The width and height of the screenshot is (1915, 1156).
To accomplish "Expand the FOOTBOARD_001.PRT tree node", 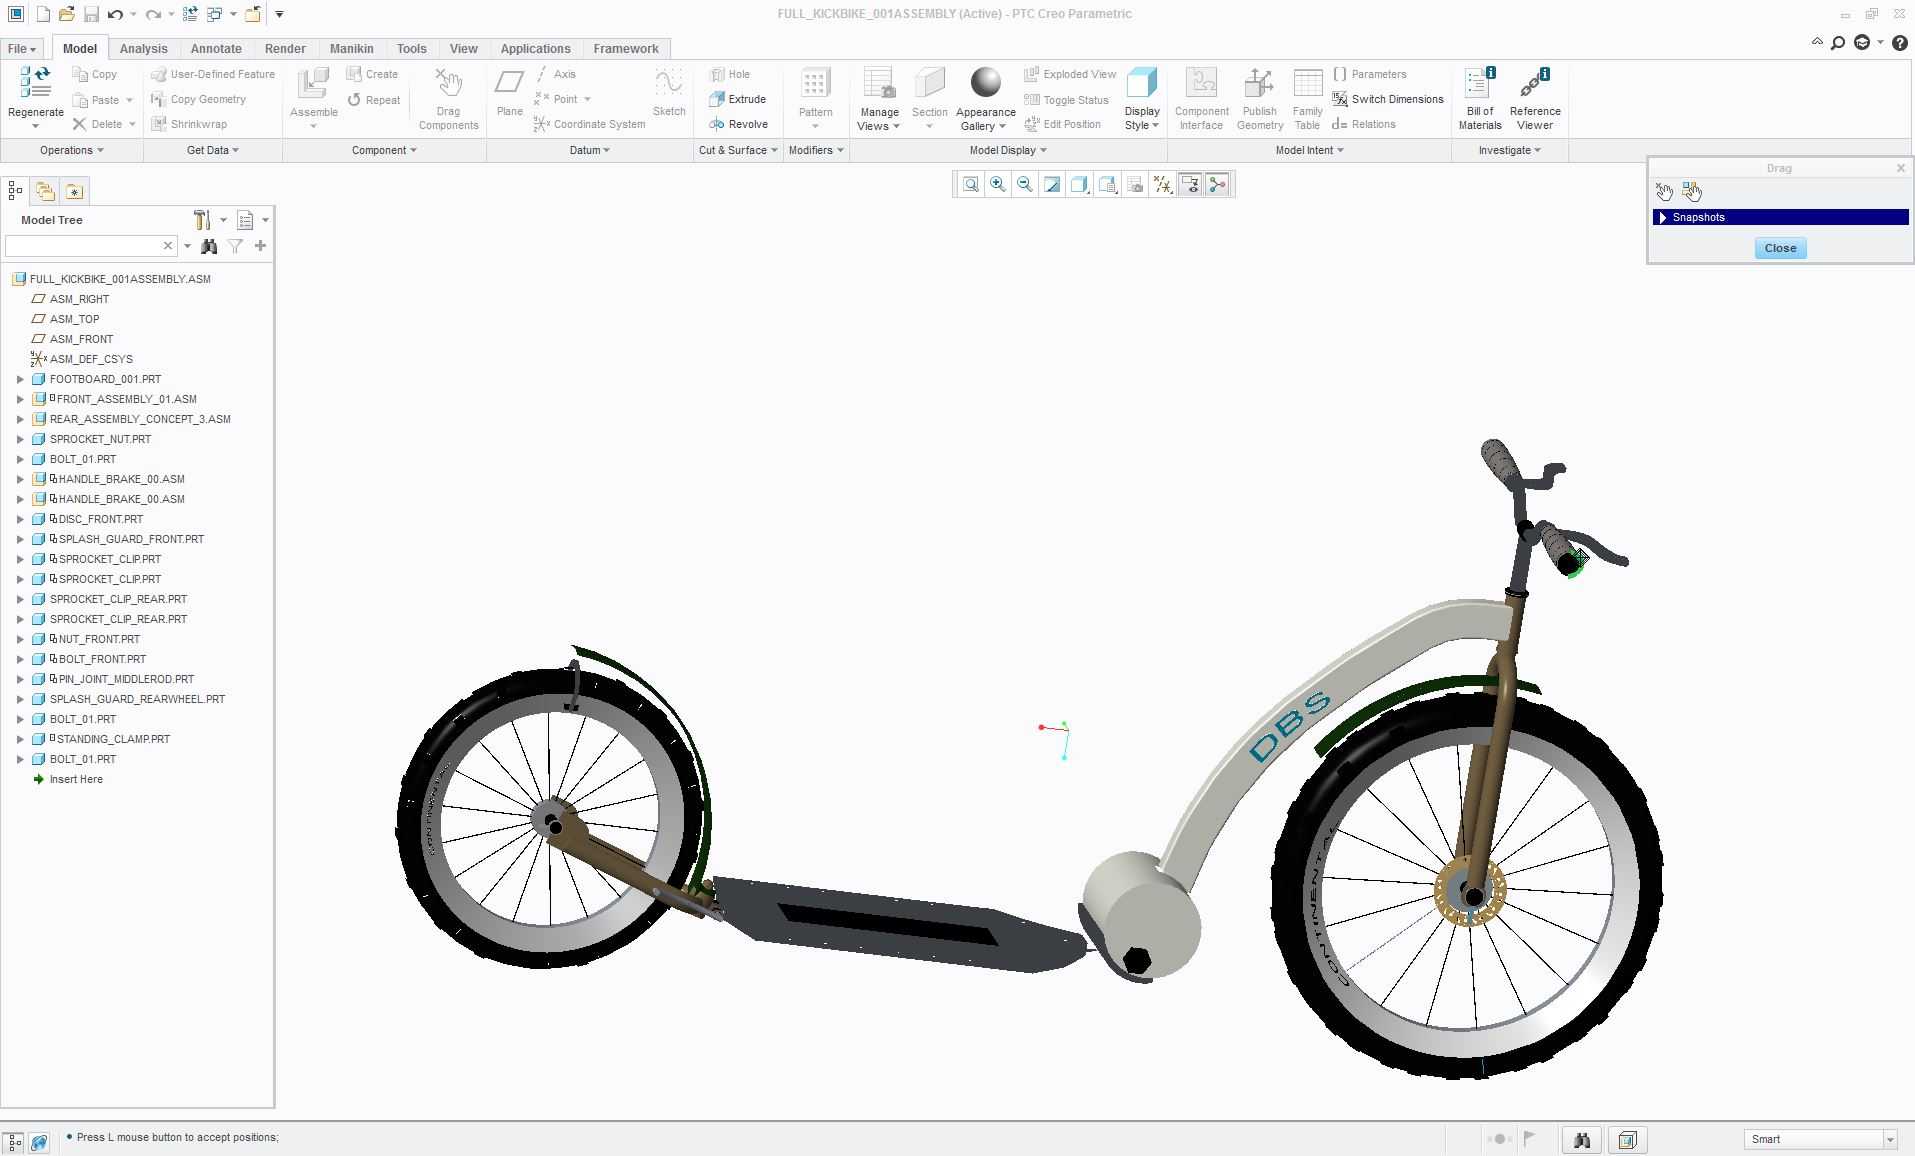I will pos(20,379).
